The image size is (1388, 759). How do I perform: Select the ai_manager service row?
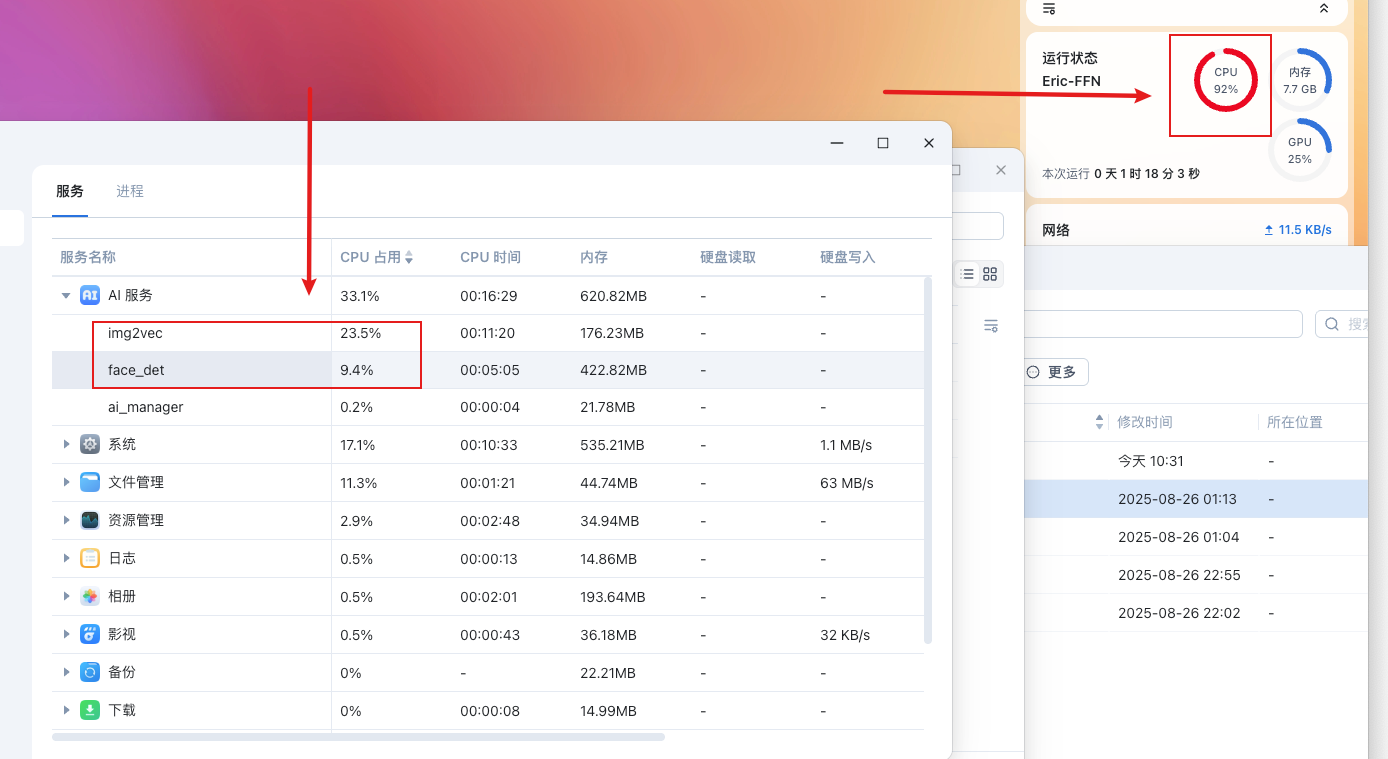coord(488,407)
